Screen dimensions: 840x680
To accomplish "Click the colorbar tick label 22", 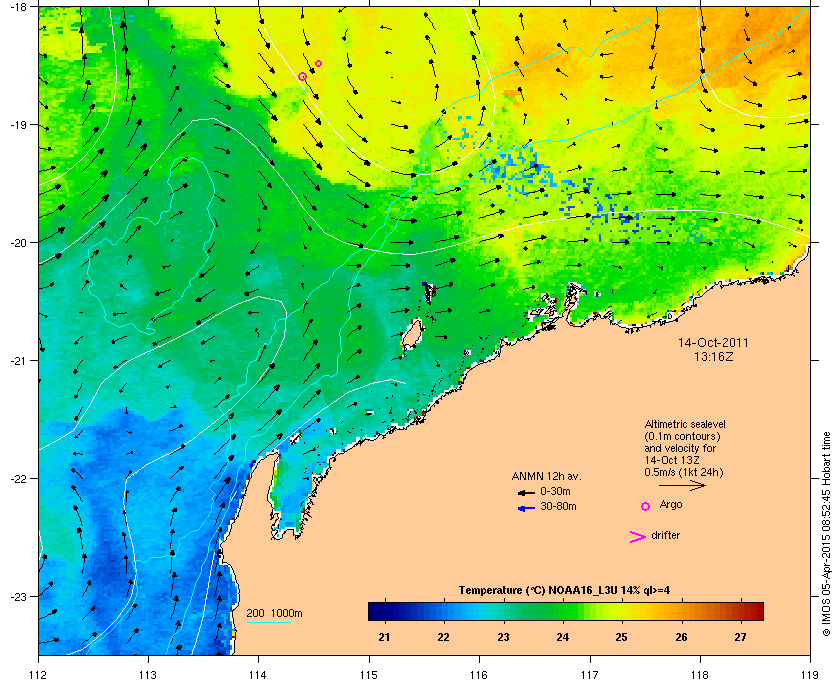I will (443, 638).
